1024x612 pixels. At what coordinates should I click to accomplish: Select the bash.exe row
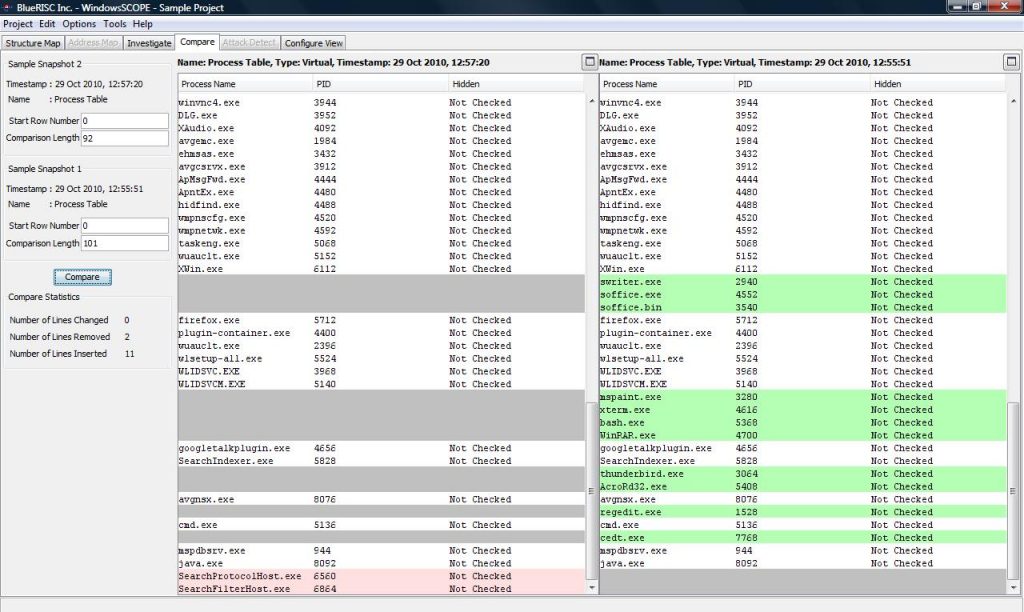click(x=803, y=423)
